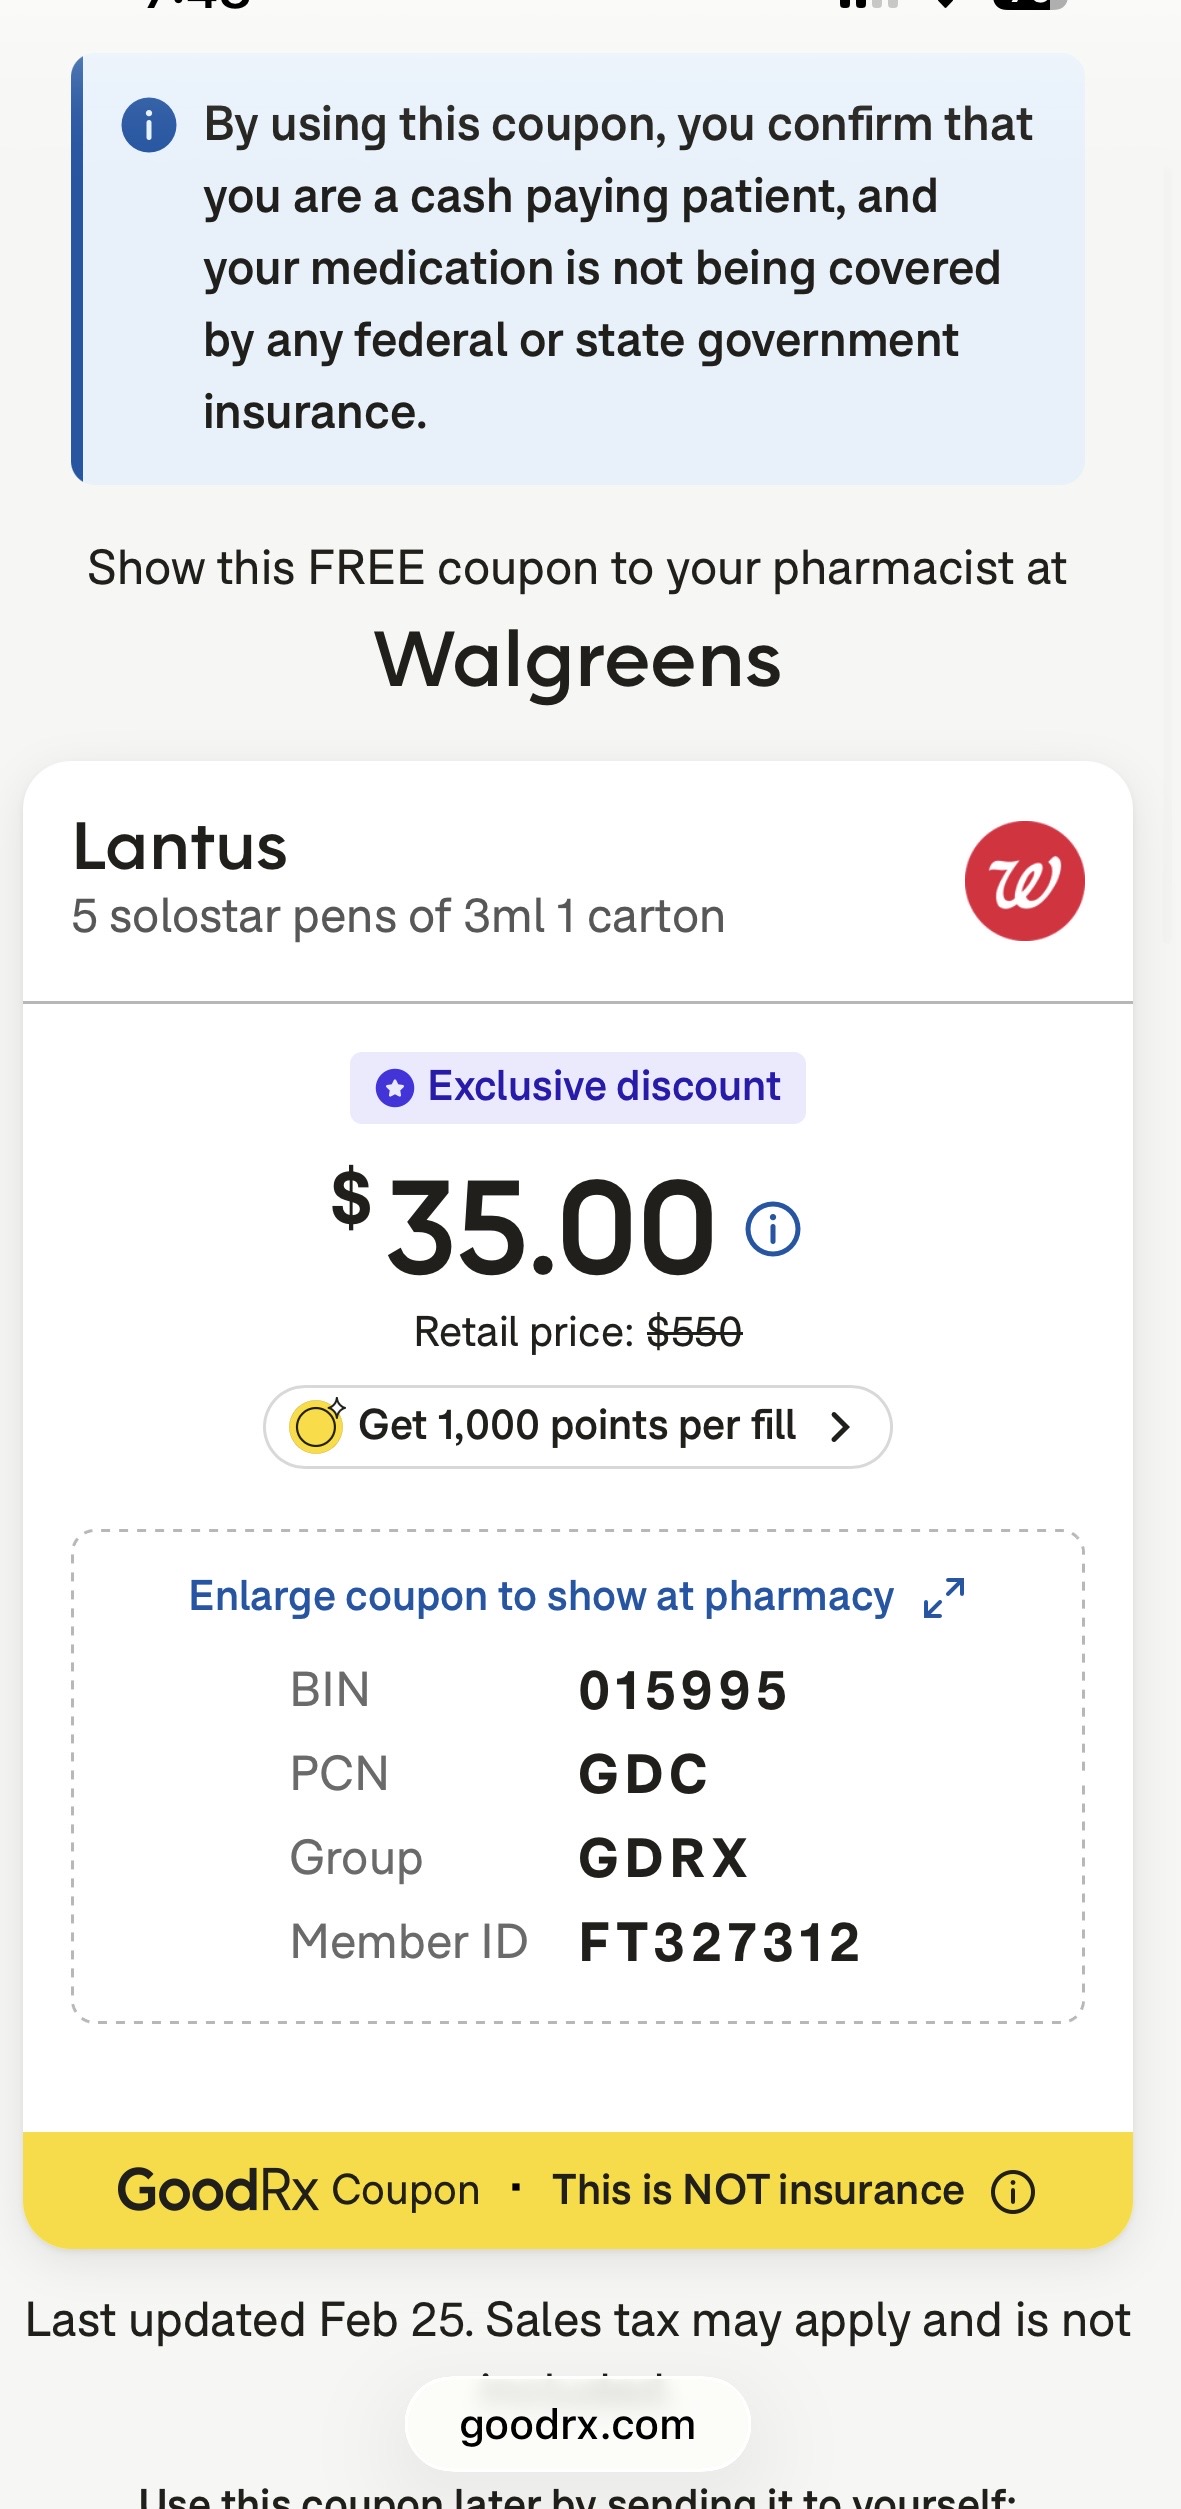
Task: Tap the crossed-out $550 retail price
Action: [x=694, y=1332]
